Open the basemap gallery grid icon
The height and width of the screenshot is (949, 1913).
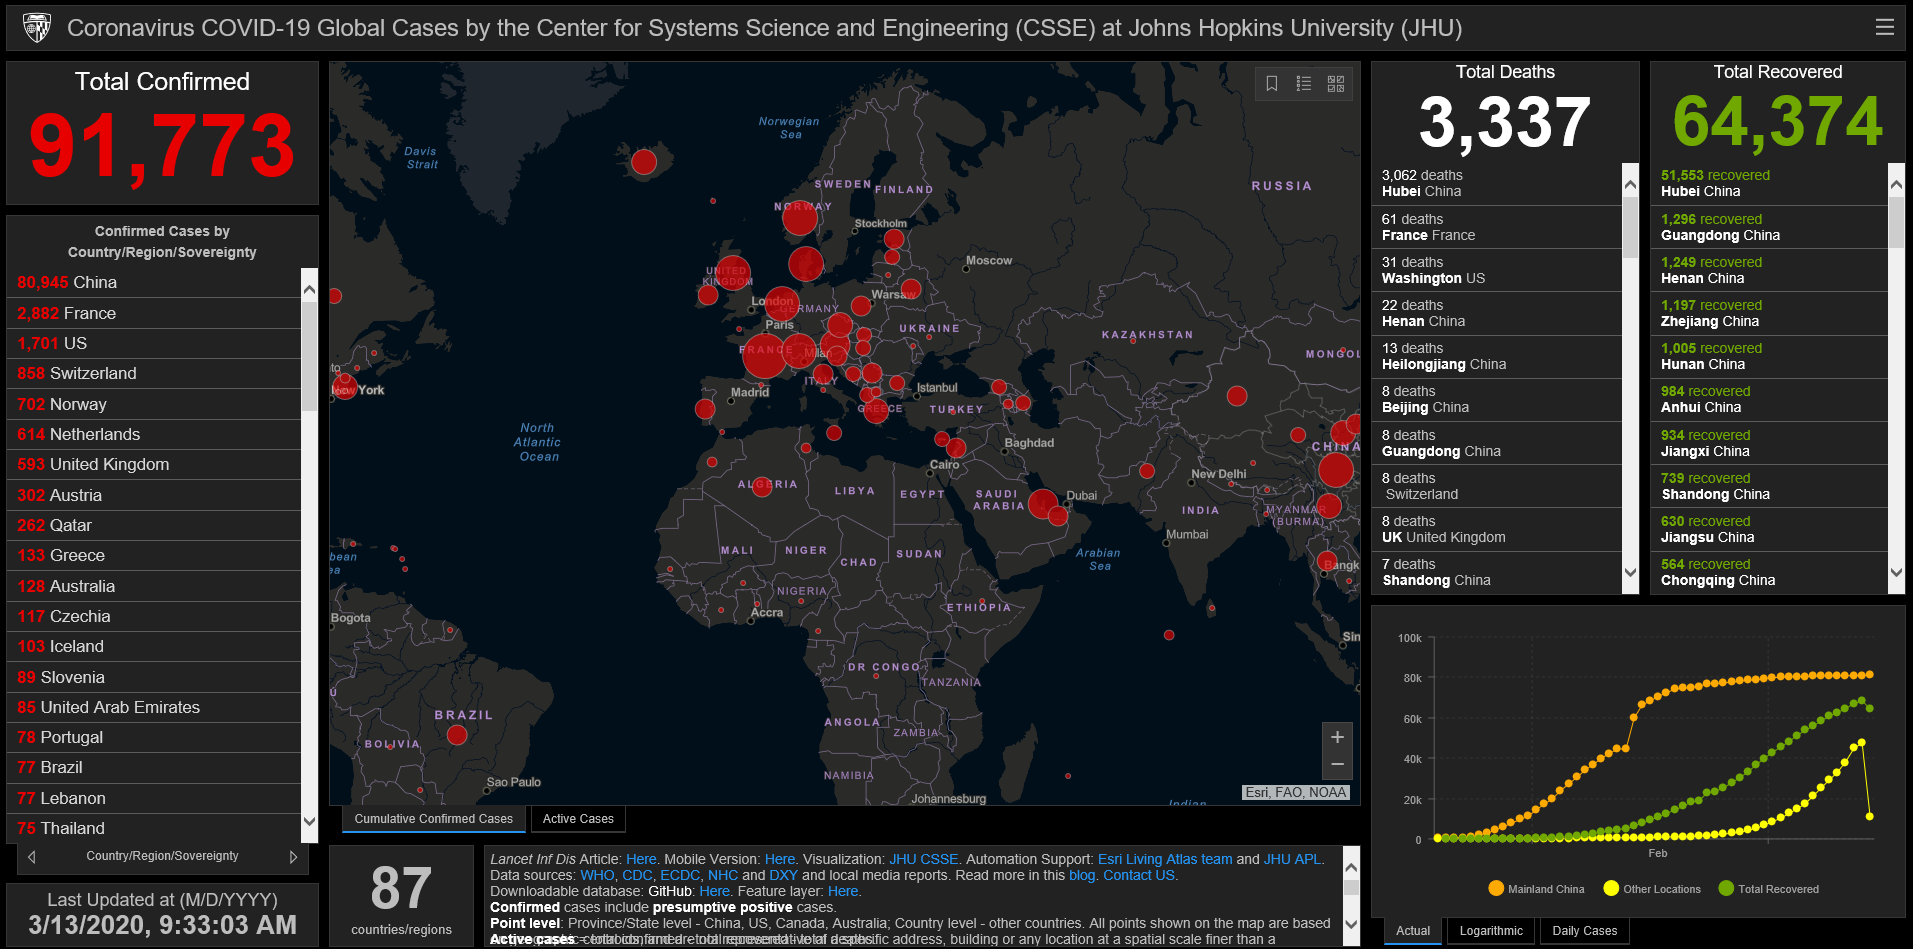tap(1336, 84)
